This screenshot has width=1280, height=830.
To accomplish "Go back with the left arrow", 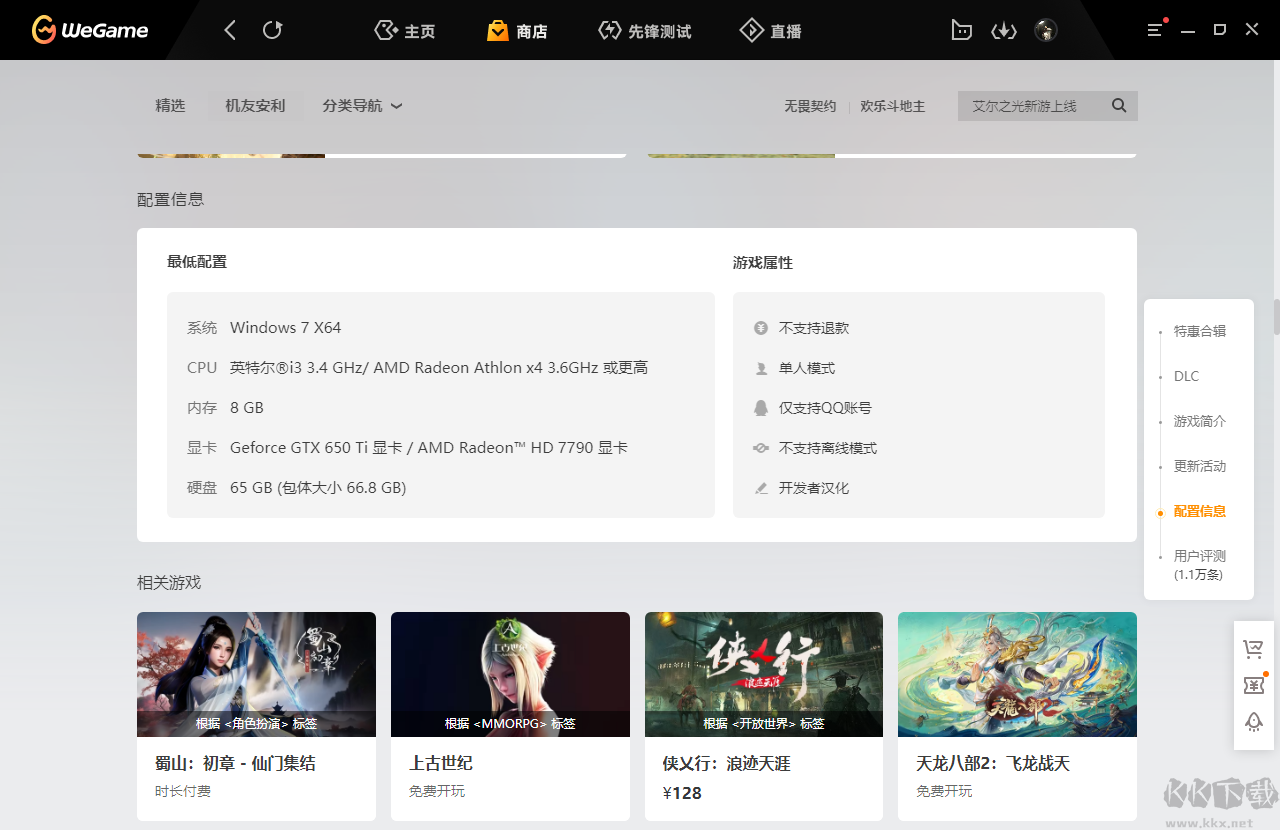I will (x=230, y=30).
